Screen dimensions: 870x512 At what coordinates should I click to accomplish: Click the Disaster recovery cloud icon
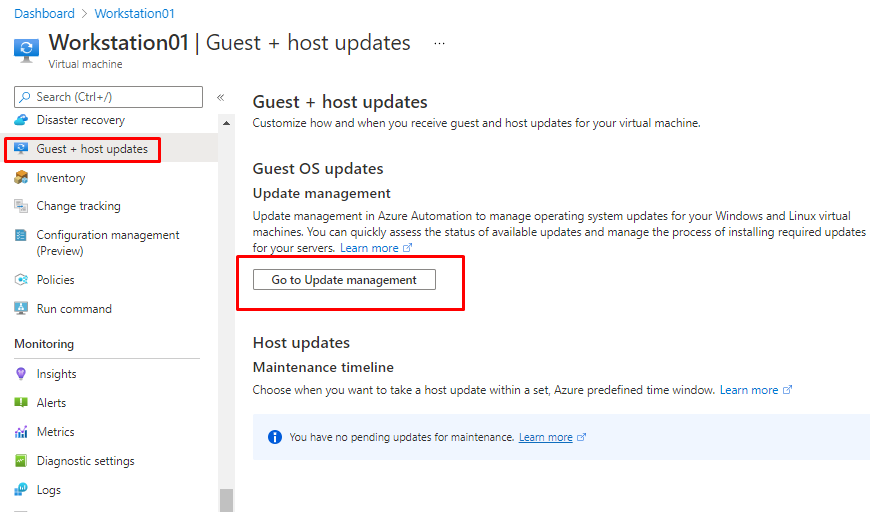click(21, 120)
